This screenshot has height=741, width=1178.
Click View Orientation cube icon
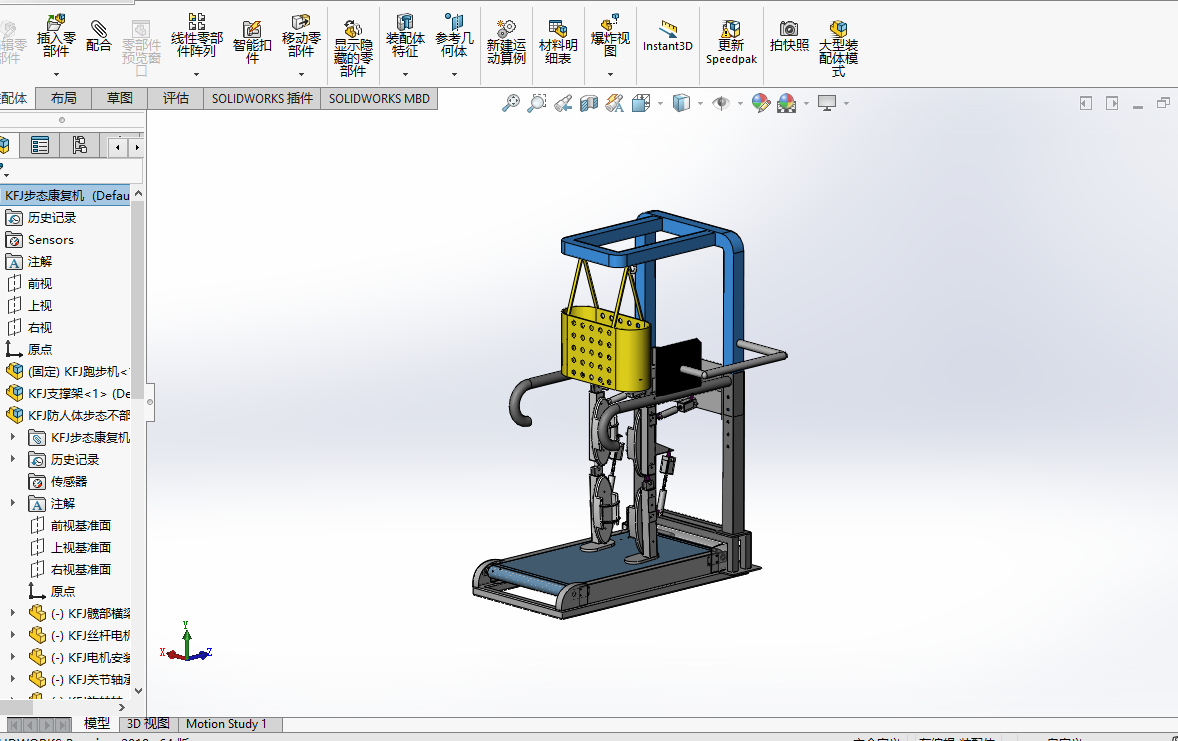tap(641, 103)
